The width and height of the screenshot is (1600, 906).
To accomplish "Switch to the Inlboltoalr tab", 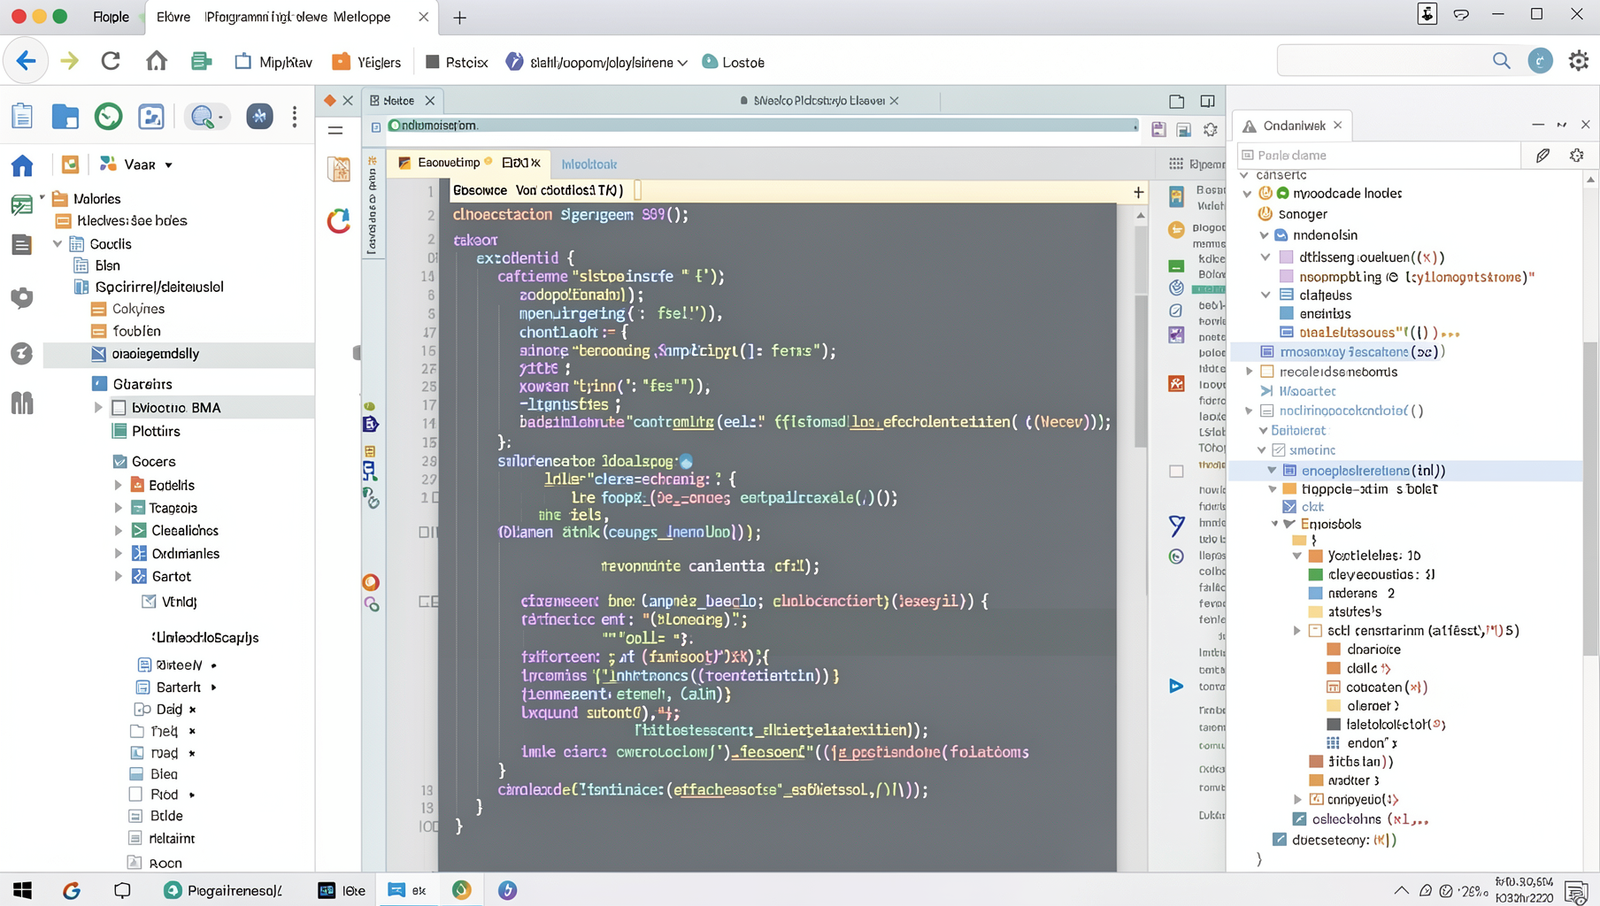I will pos(589,164).
